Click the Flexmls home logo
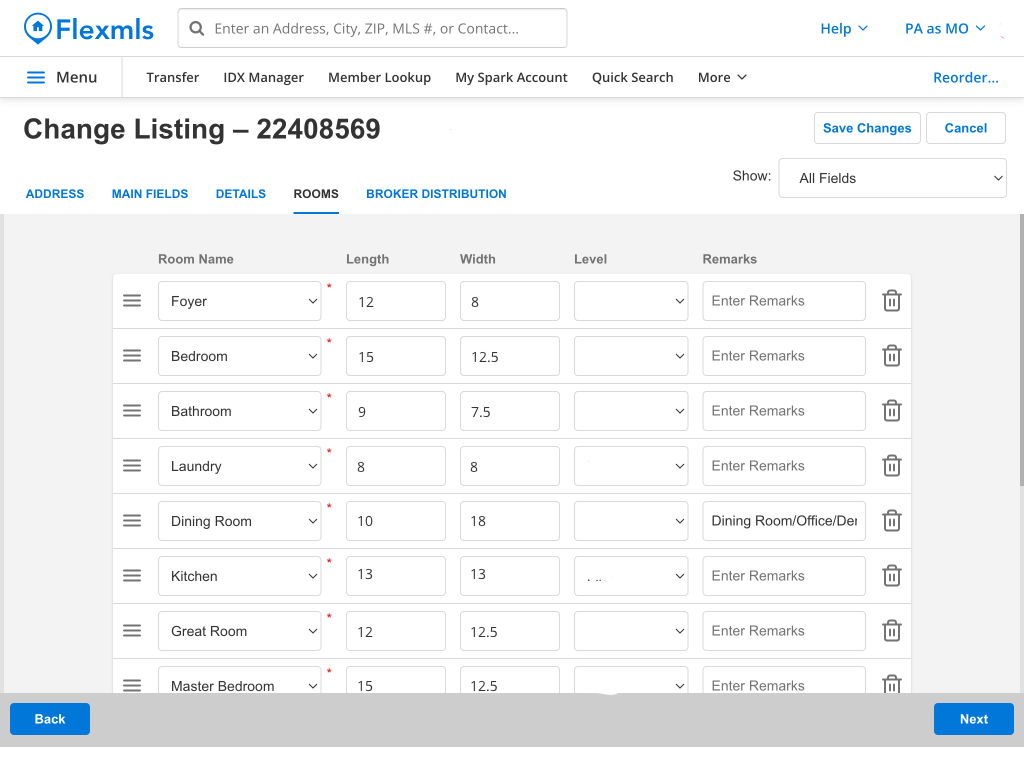This screenshot has width=1024, height=768. pos(89,29)
